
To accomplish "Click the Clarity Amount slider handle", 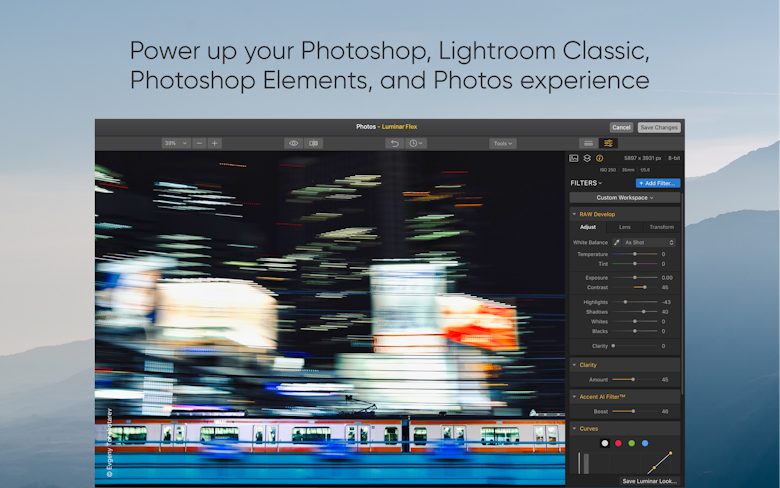I will pos(633,380).
